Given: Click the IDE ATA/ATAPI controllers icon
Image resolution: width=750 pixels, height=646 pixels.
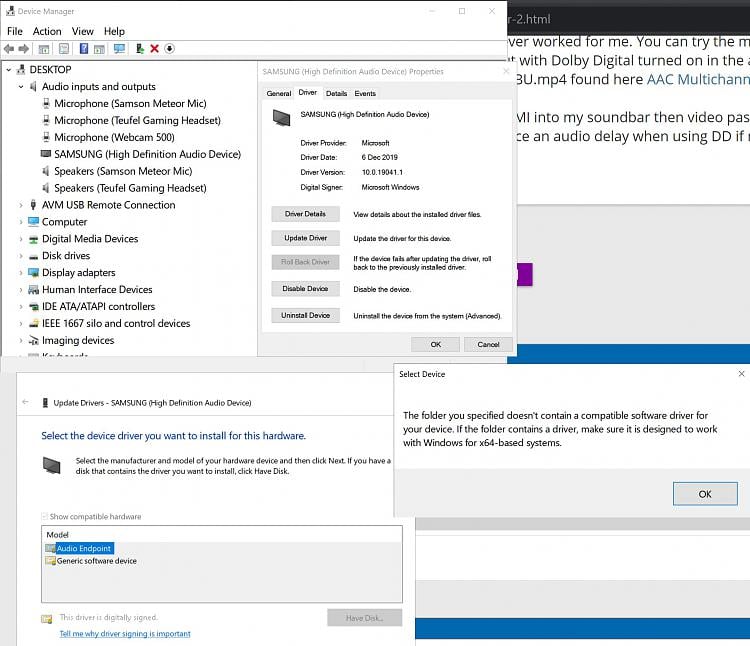Looking at the screenshot, I should coord(33,307).
